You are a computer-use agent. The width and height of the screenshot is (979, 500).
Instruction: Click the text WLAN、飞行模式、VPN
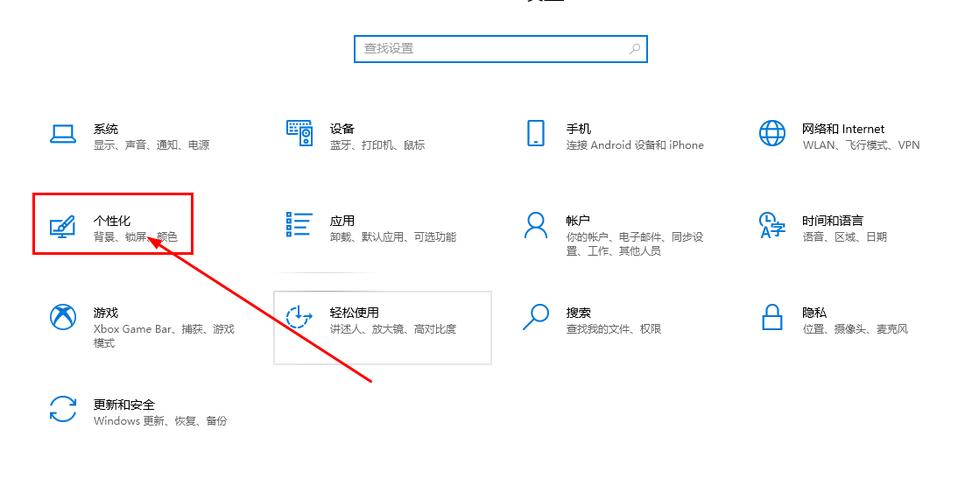(861, 145)
